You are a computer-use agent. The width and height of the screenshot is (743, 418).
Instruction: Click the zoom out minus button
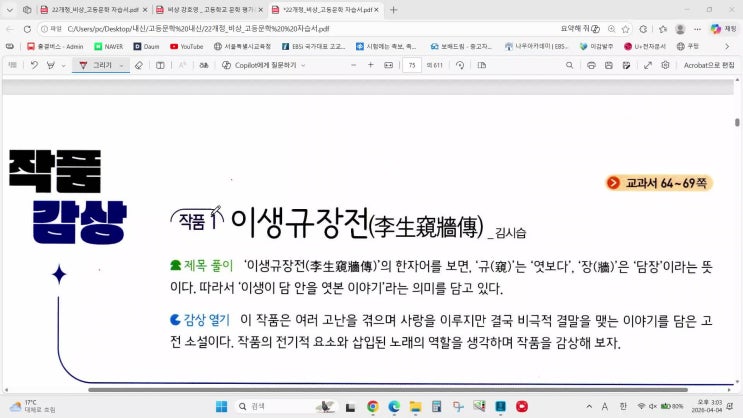[x=353, y=65]
